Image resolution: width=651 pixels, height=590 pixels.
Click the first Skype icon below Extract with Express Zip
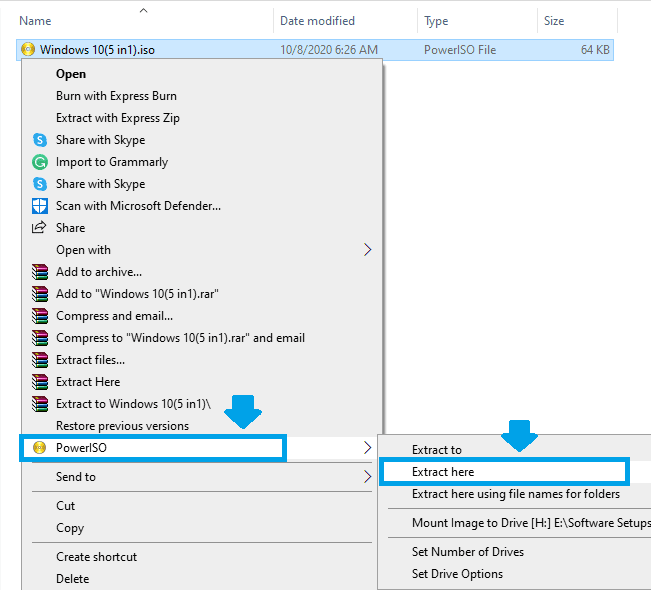(x=40, y=140)
